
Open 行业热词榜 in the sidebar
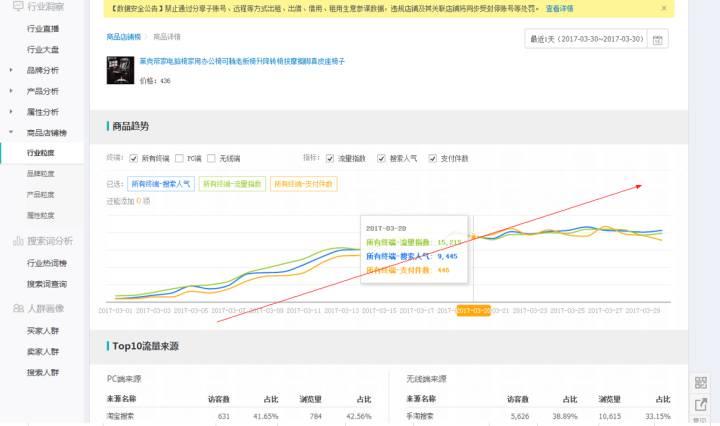[x=47, y=263]
